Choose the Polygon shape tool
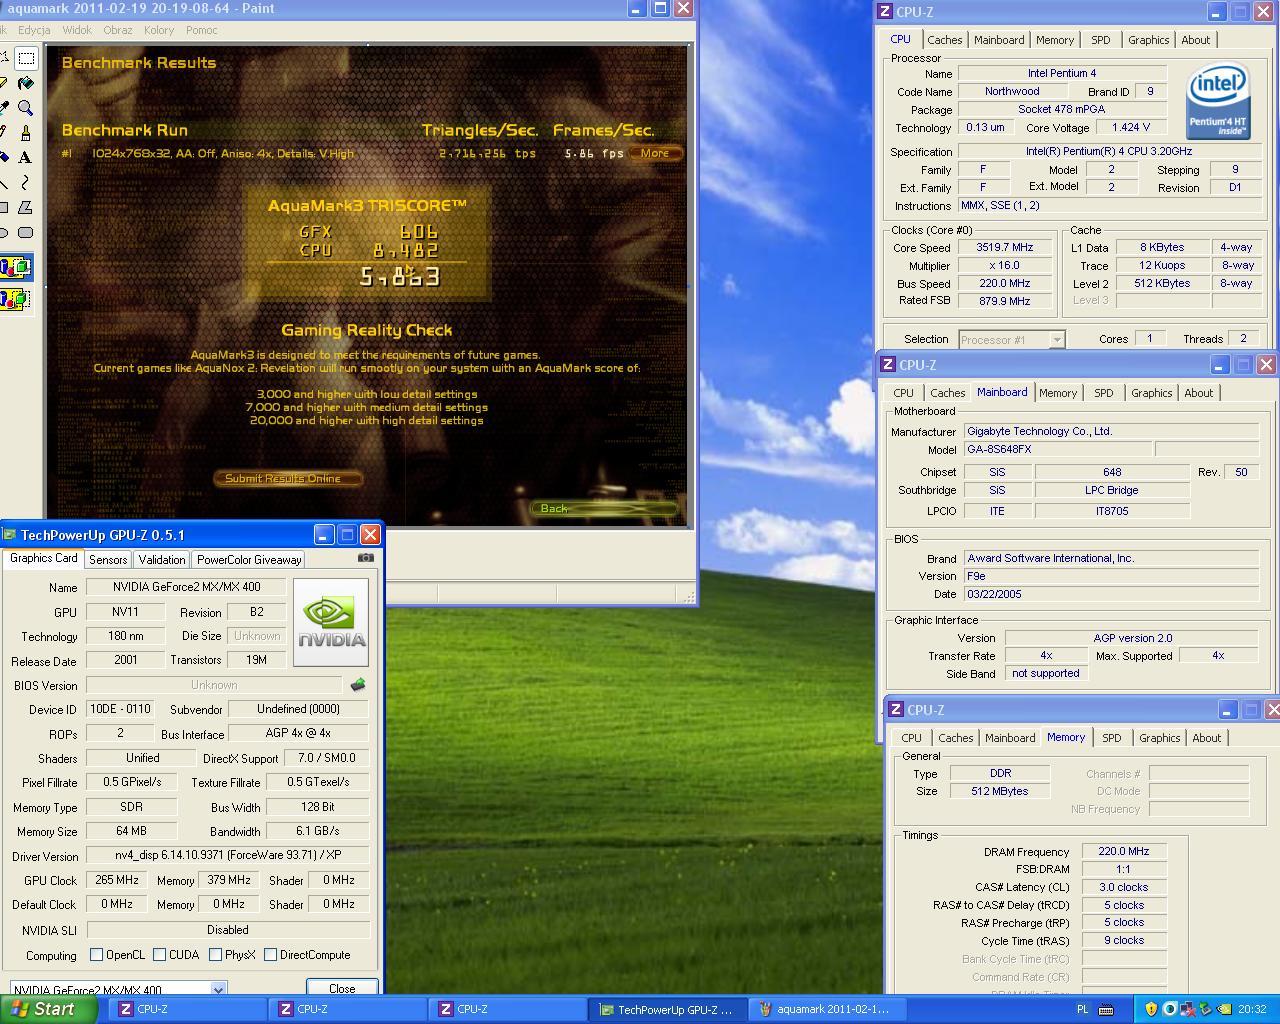The height and width of the screenshot is (1024, 1280). (x=26, y=207)
